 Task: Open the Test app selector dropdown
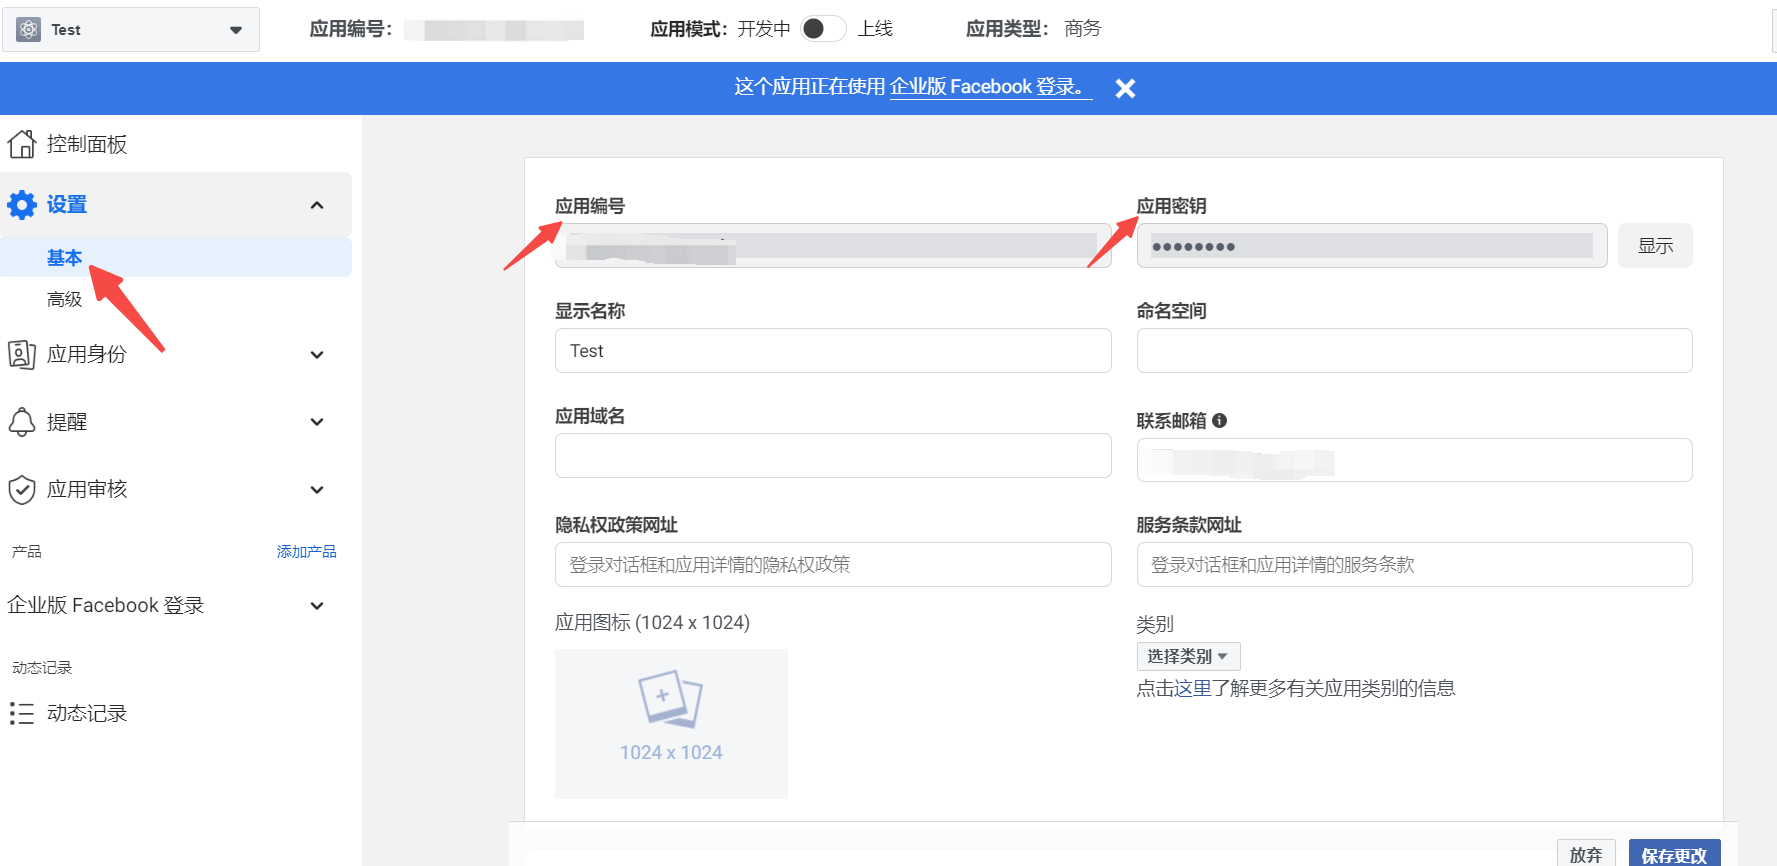click(x=131, y=30)
